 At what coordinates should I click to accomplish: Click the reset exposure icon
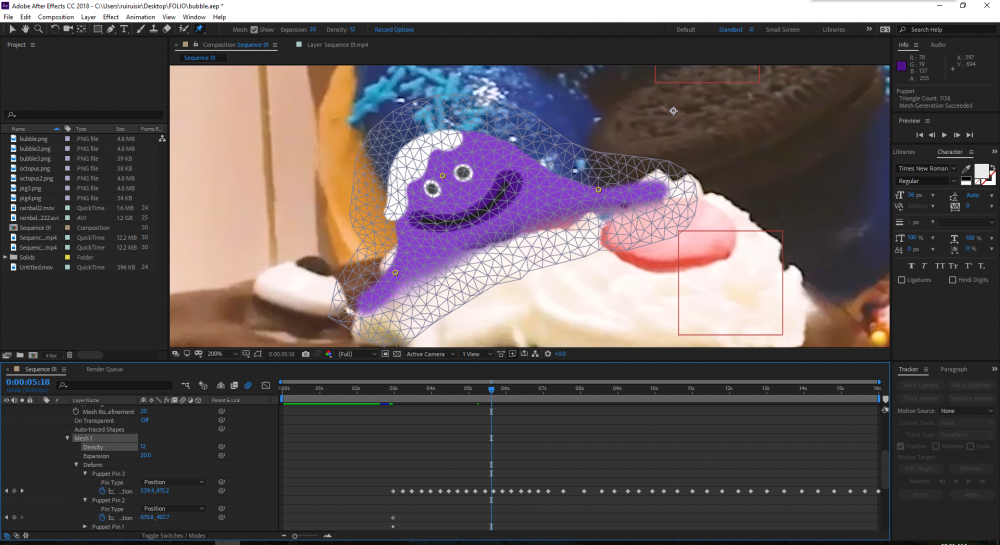547,354
